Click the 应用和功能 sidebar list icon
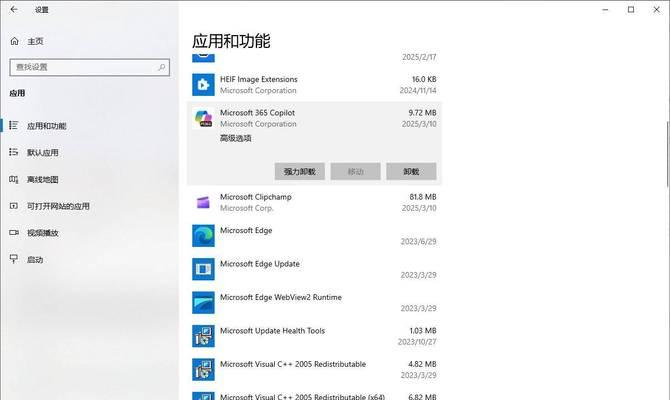The width and height of the screenshot is (670, 400). click(14, 125)
